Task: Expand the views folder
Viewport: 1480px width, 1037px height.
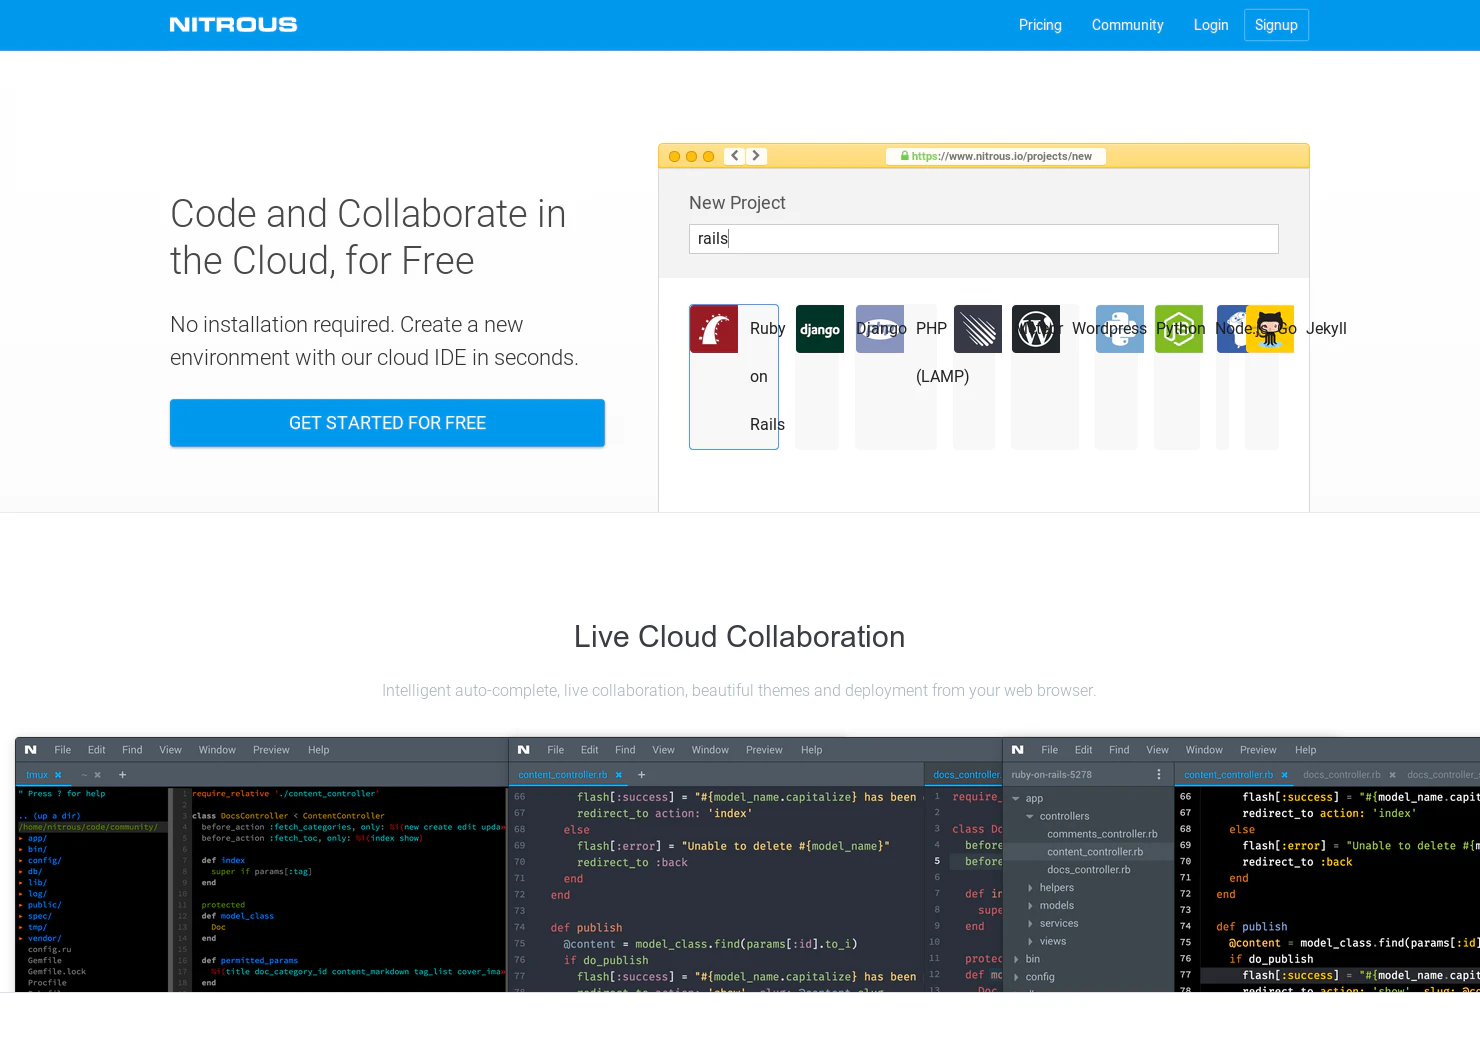Action: pyautogui.click(x=1030, y=942)
